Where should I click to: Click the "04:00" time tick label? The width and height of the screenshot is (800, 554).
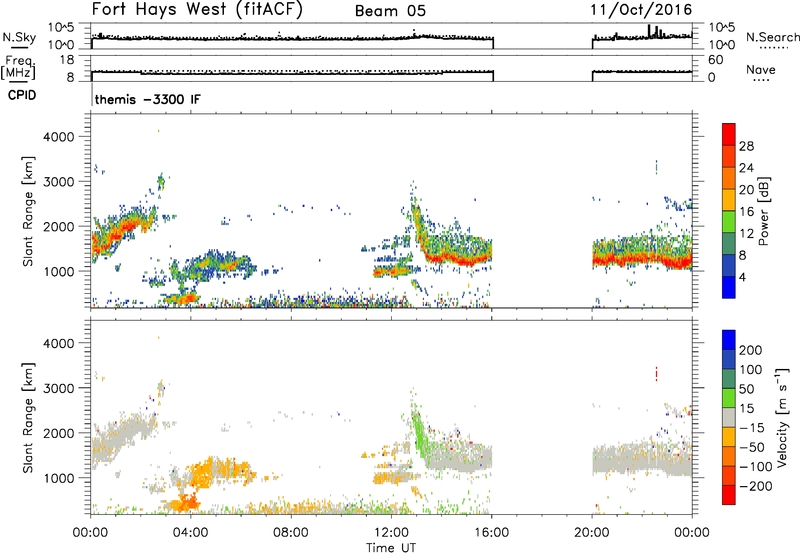point(191,533)
